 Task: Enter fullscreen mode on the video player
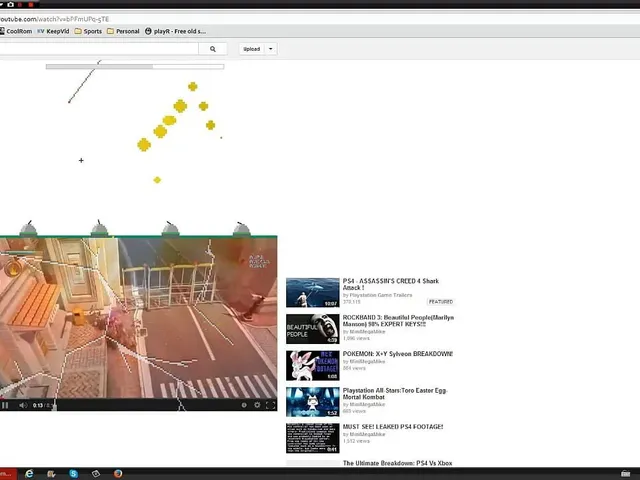coord(270,405)
